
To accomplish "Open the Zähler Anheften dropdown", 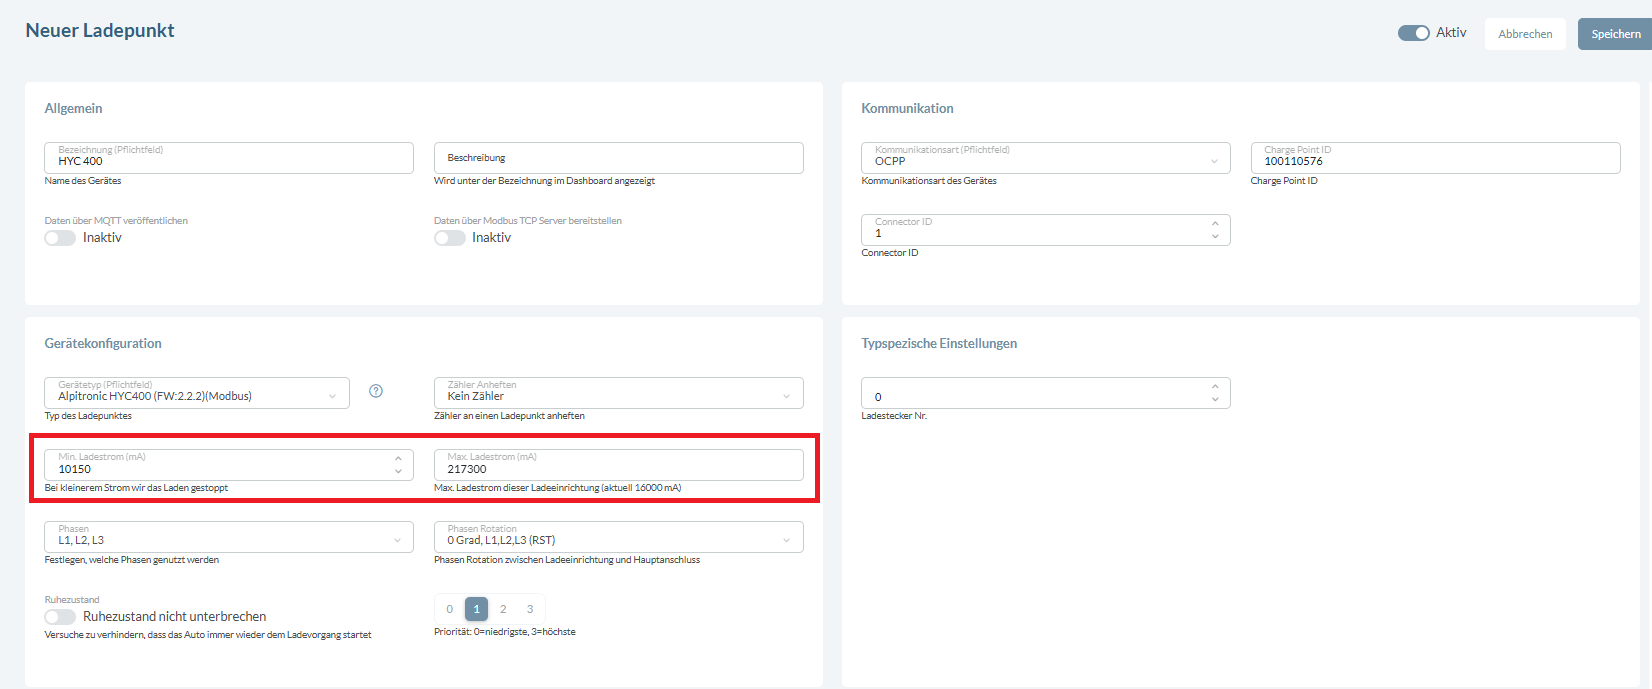I will 618,393.
